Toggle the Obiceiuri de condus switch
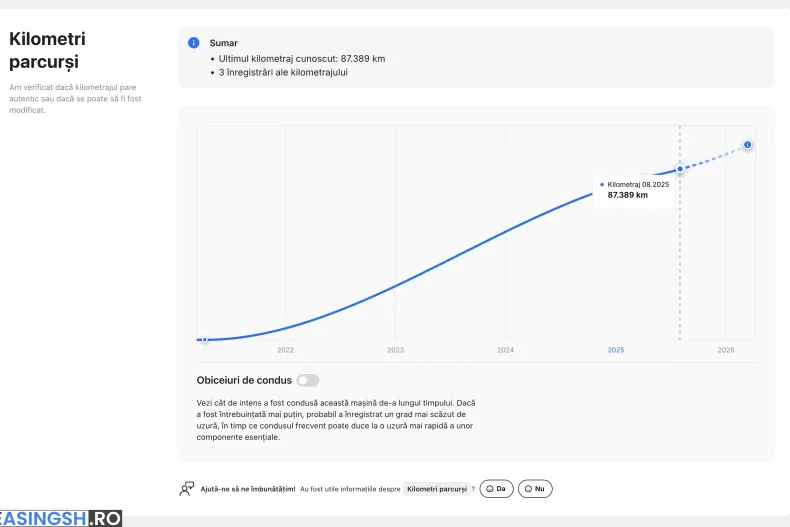 308,380
